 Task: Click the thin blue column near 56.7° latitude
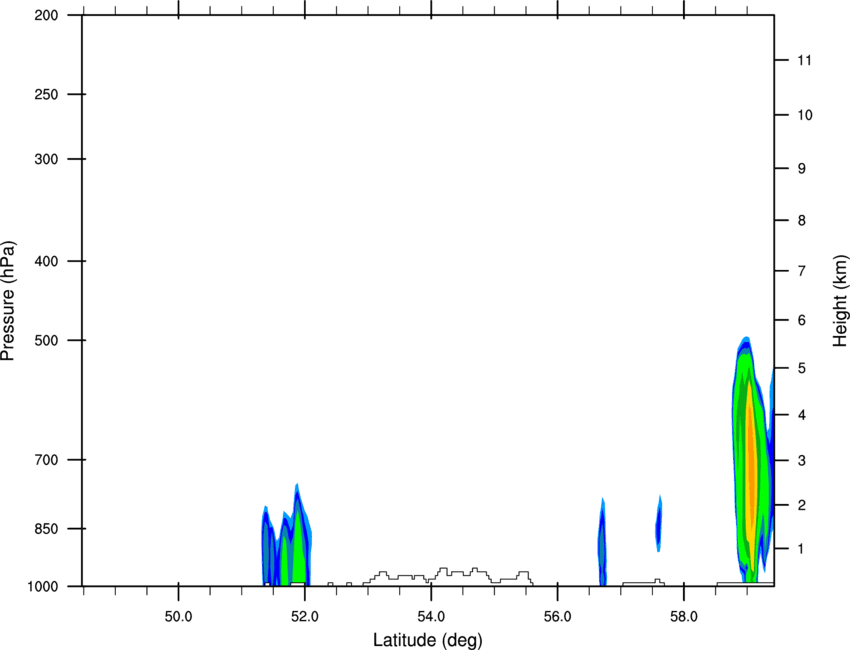click(x=602, y=542)
